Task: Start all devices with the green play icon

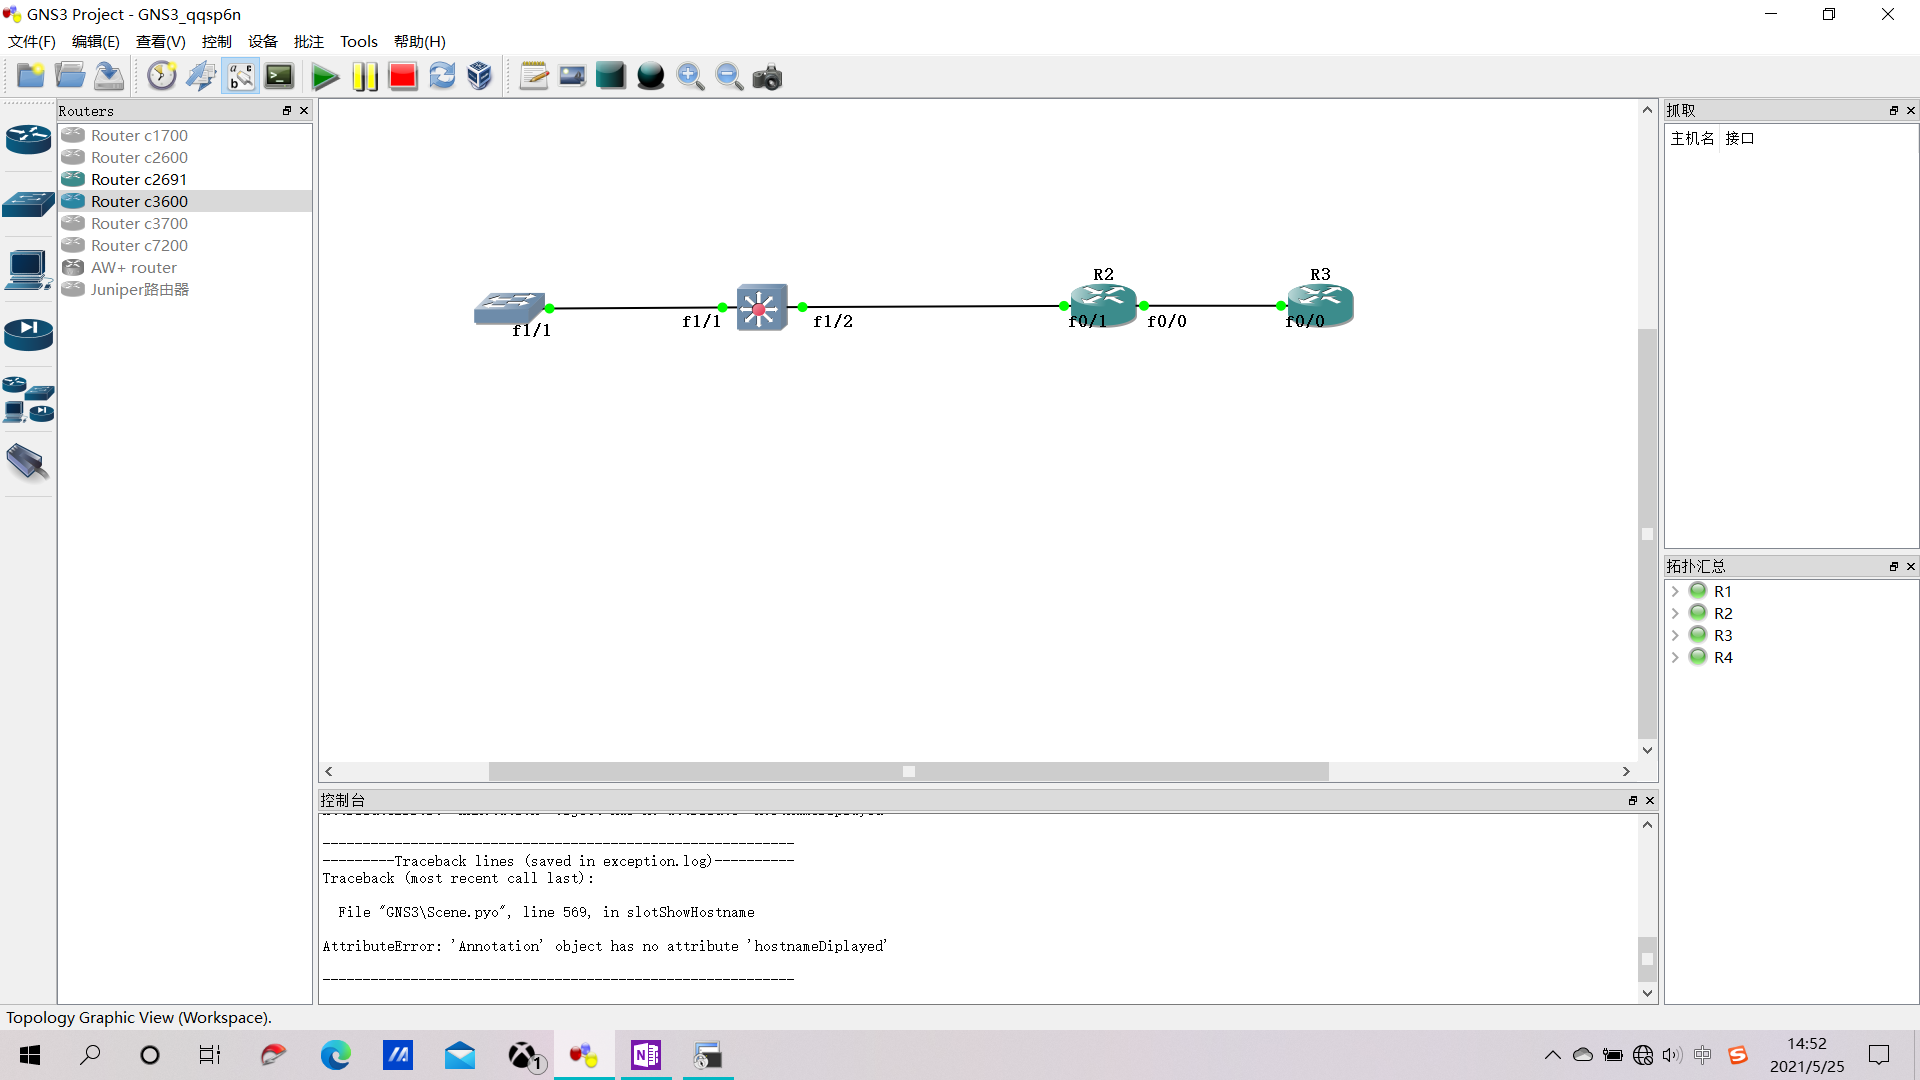Action: point(326,75)
